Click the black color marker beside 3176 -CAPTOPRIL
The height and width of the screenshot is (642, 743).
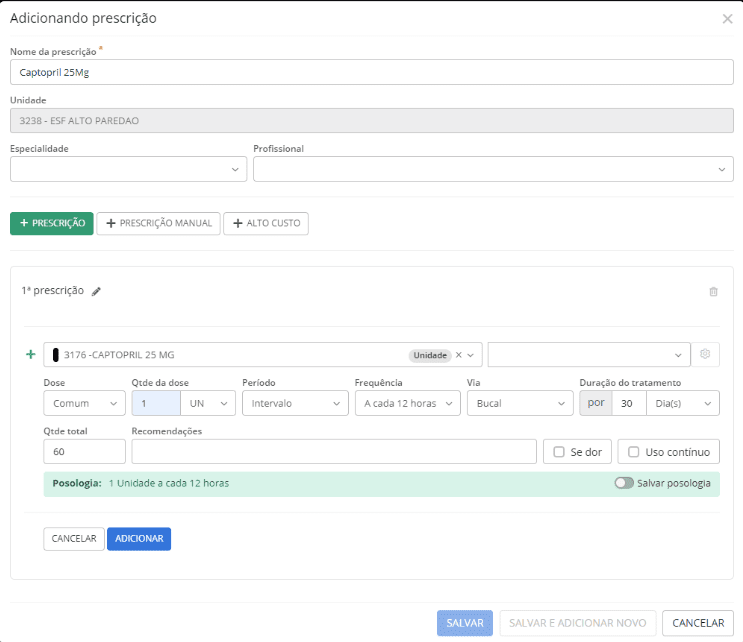point(56,355)
